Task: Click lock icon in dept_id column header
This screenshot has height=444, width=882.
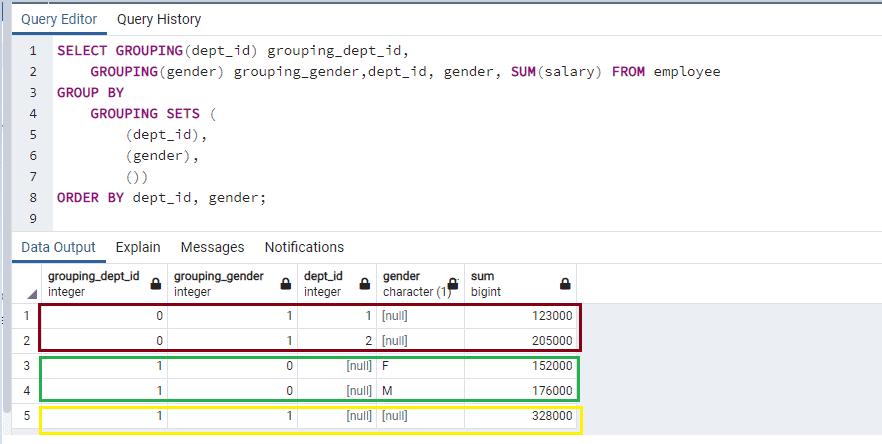Action: (364, 284)
